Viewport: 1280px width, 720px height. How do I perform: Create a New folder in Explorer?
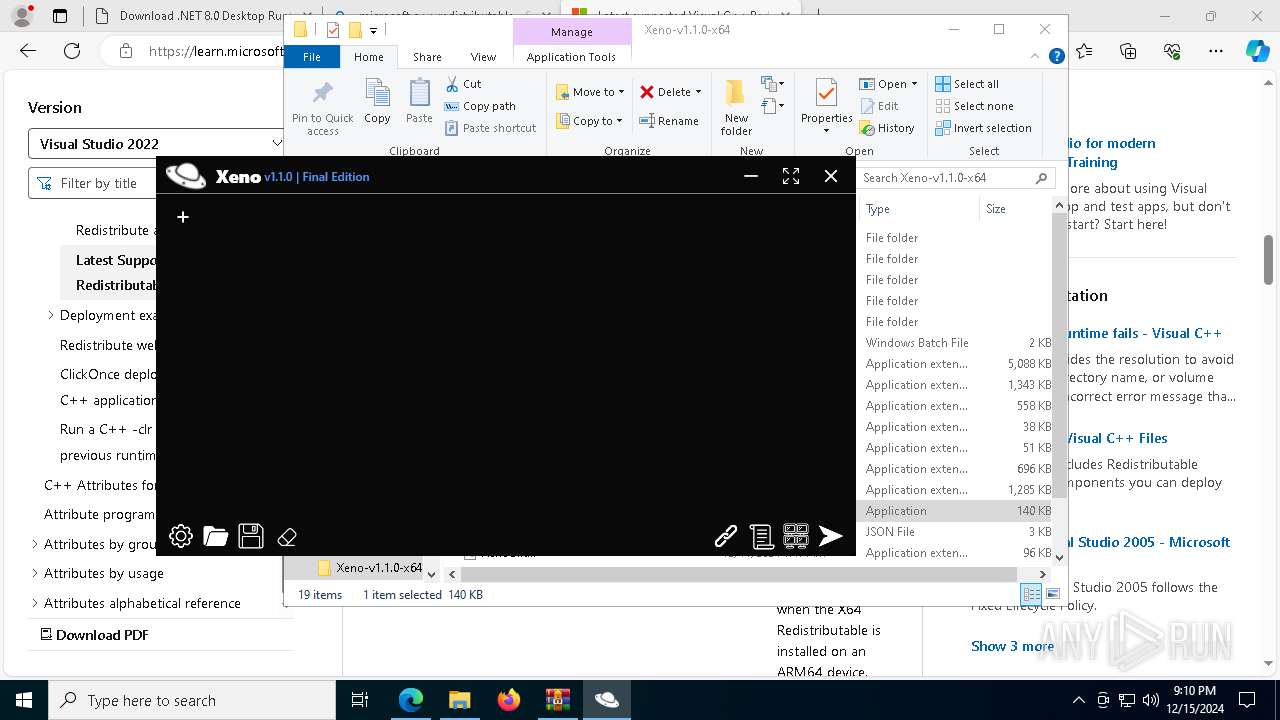(x=736, y=107)
